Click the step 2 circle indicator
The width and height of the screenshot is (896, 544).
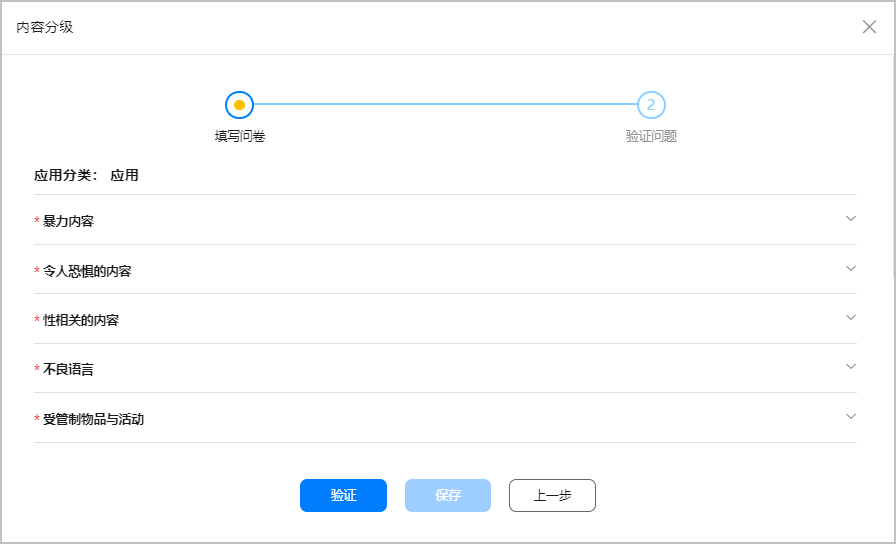[x=651, y=105]
